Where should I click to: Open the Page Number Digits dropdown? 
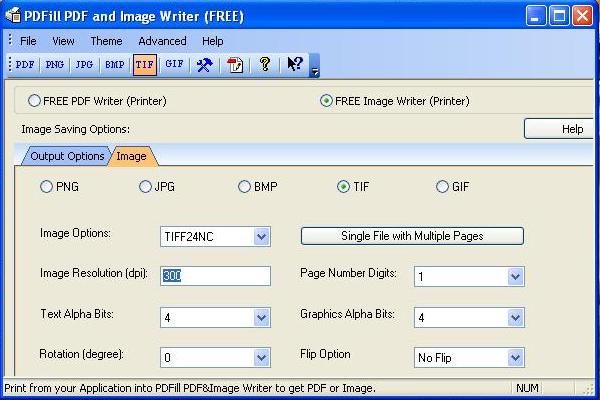tap(515, 276)
